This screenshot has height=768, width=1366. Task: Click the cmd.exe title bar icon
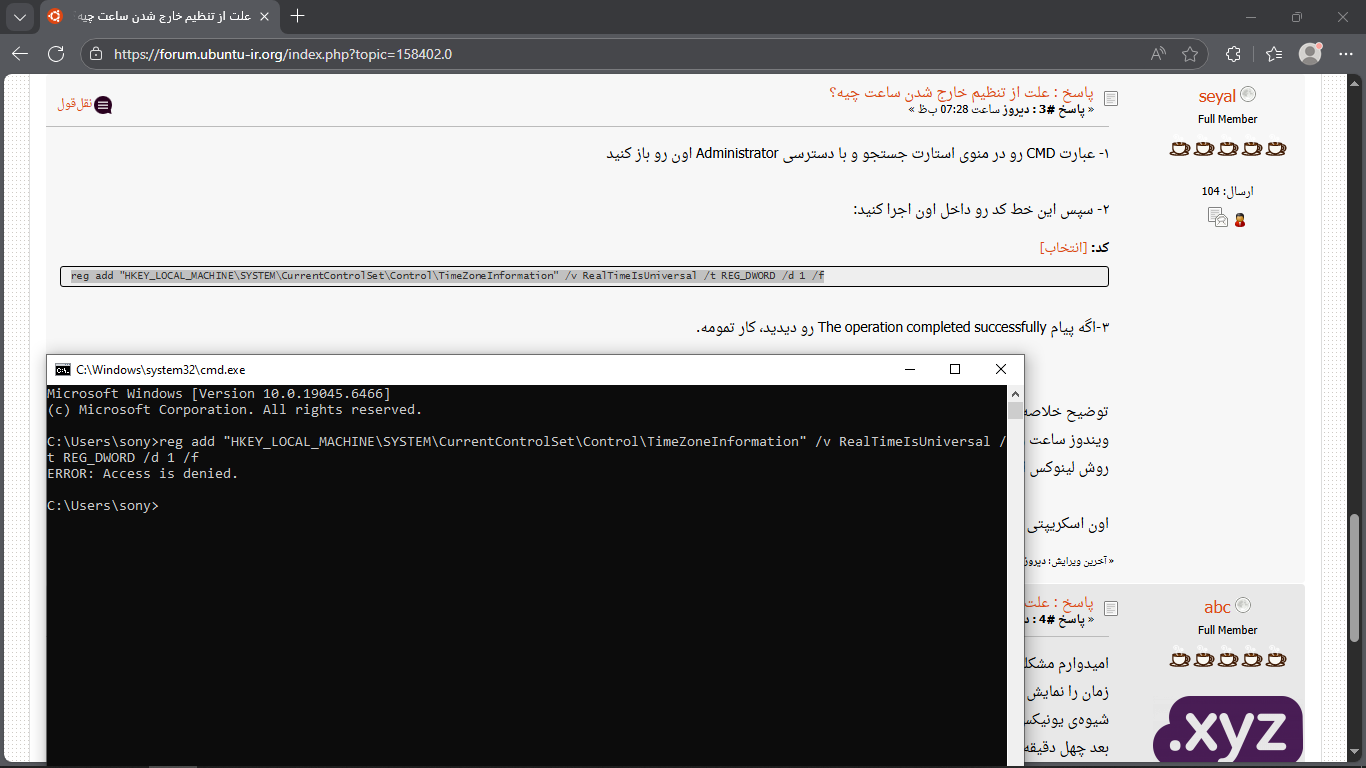click(62, 369)
